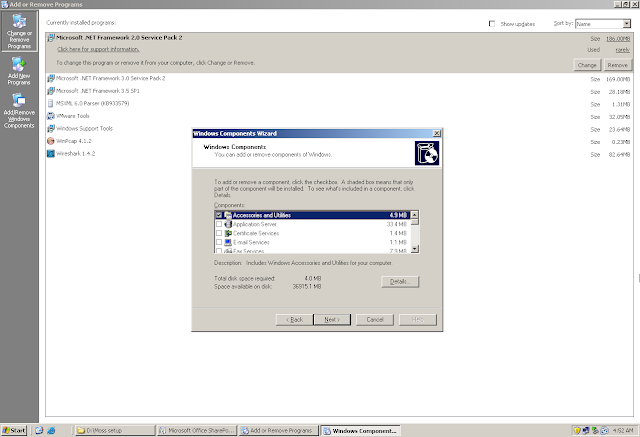Image resolution: width=640 pixels, height=437 pixels.
Task: Select WinPcap 4.1.2 entry
Action: [x=74, y=141]
